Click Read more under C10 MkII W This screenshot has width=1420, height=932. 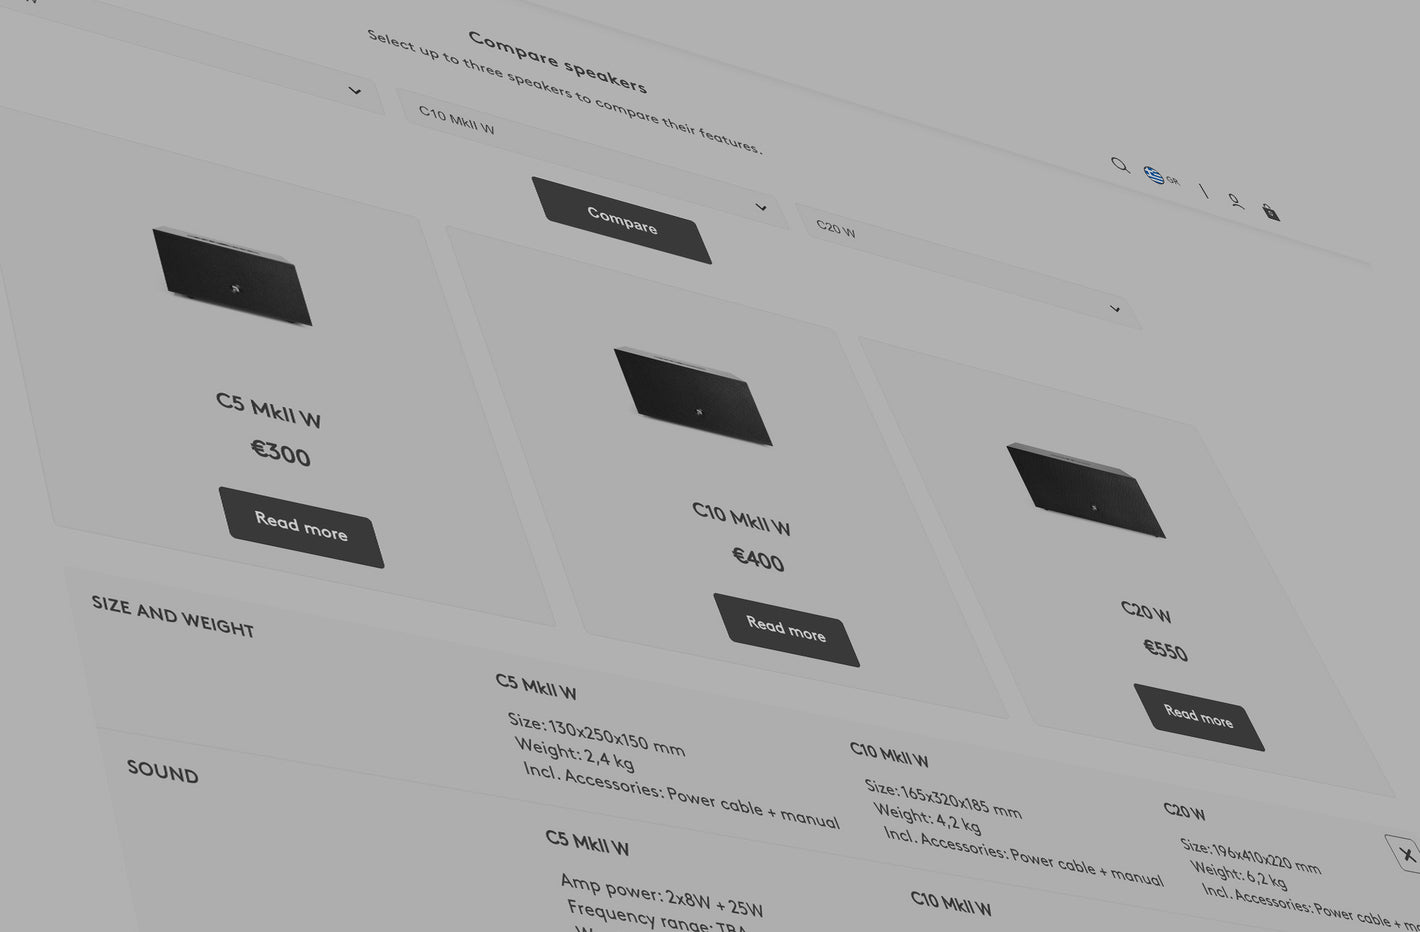pos(786,630)
